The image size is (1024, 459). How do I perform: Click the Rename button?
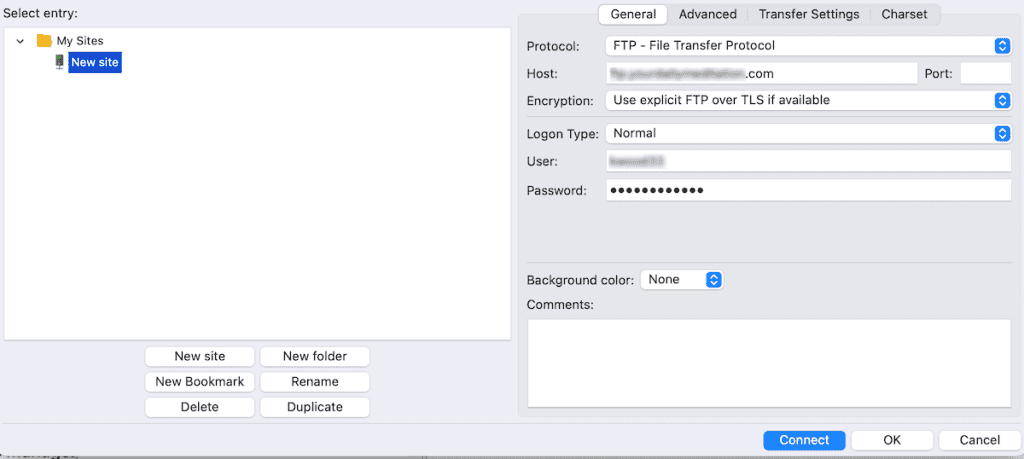[x=315, y=381]
